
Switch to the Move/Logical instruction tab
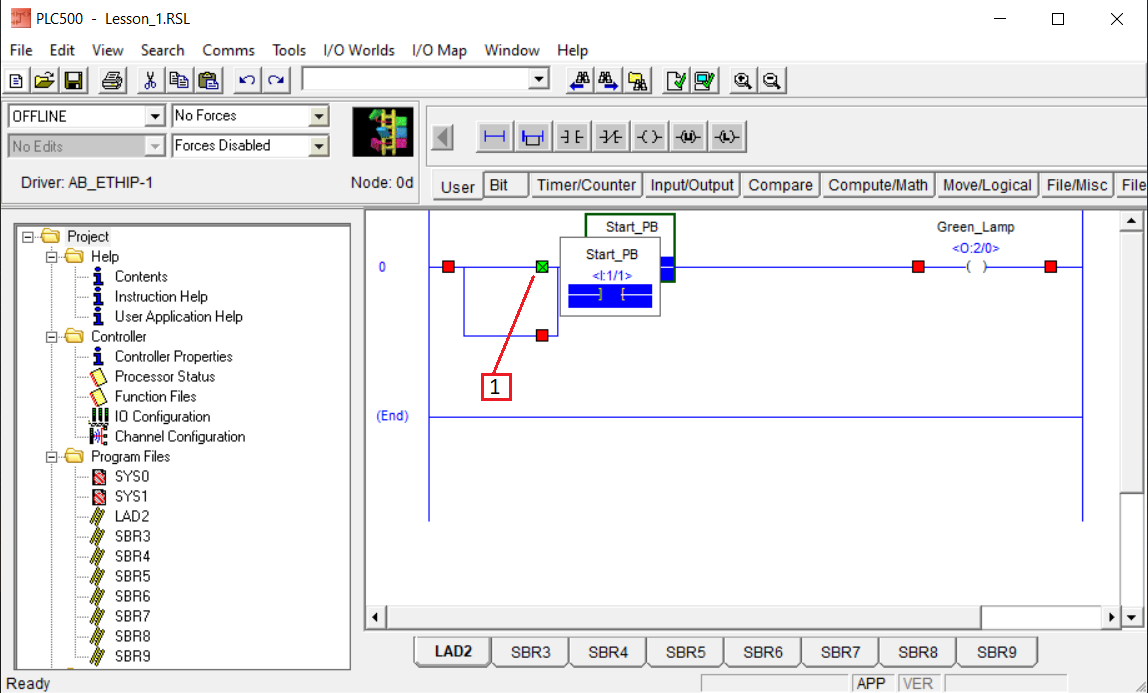tap(987, 185)
